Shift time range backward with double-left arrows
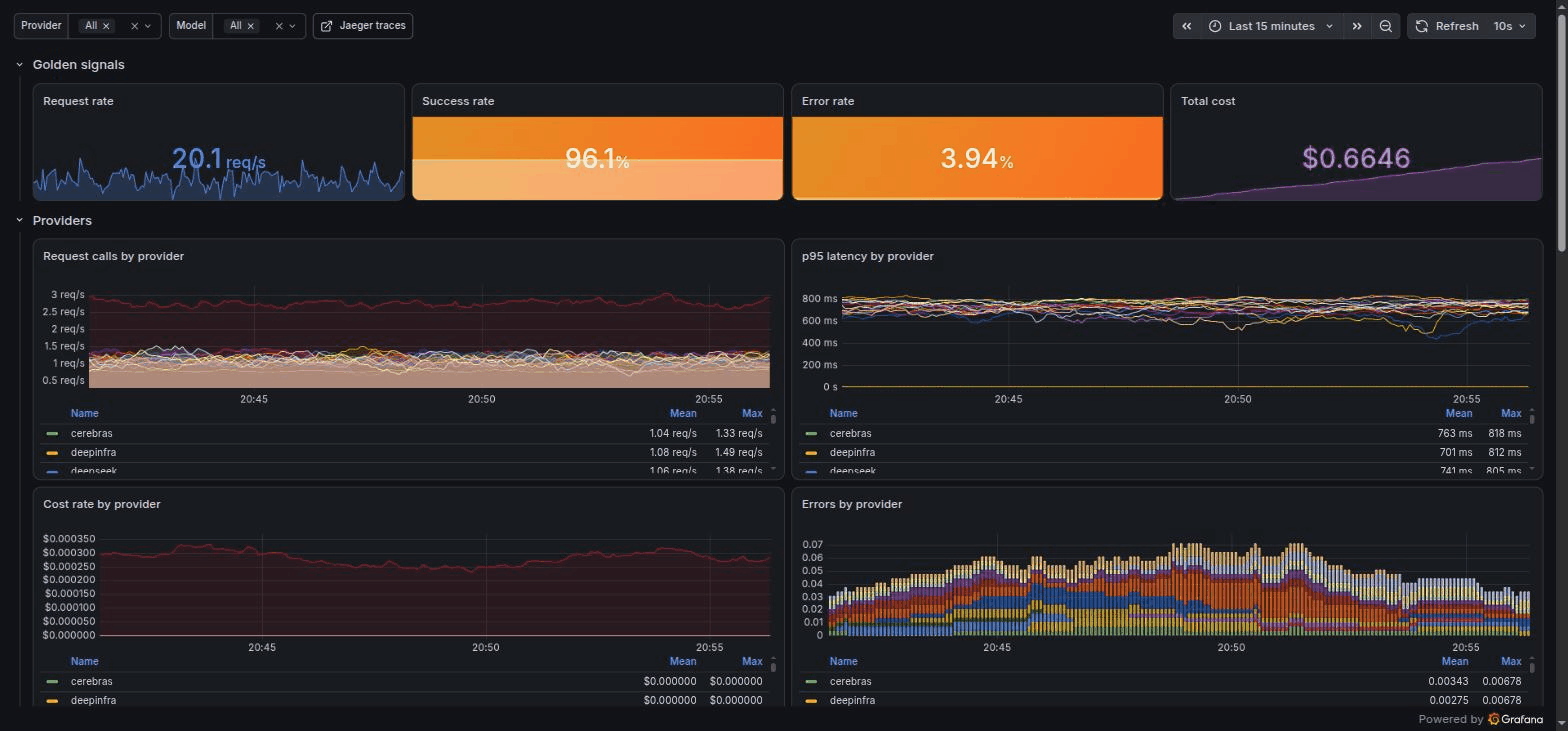The width and height of the screenshot is (1568, 731). tap(1187, 26)
